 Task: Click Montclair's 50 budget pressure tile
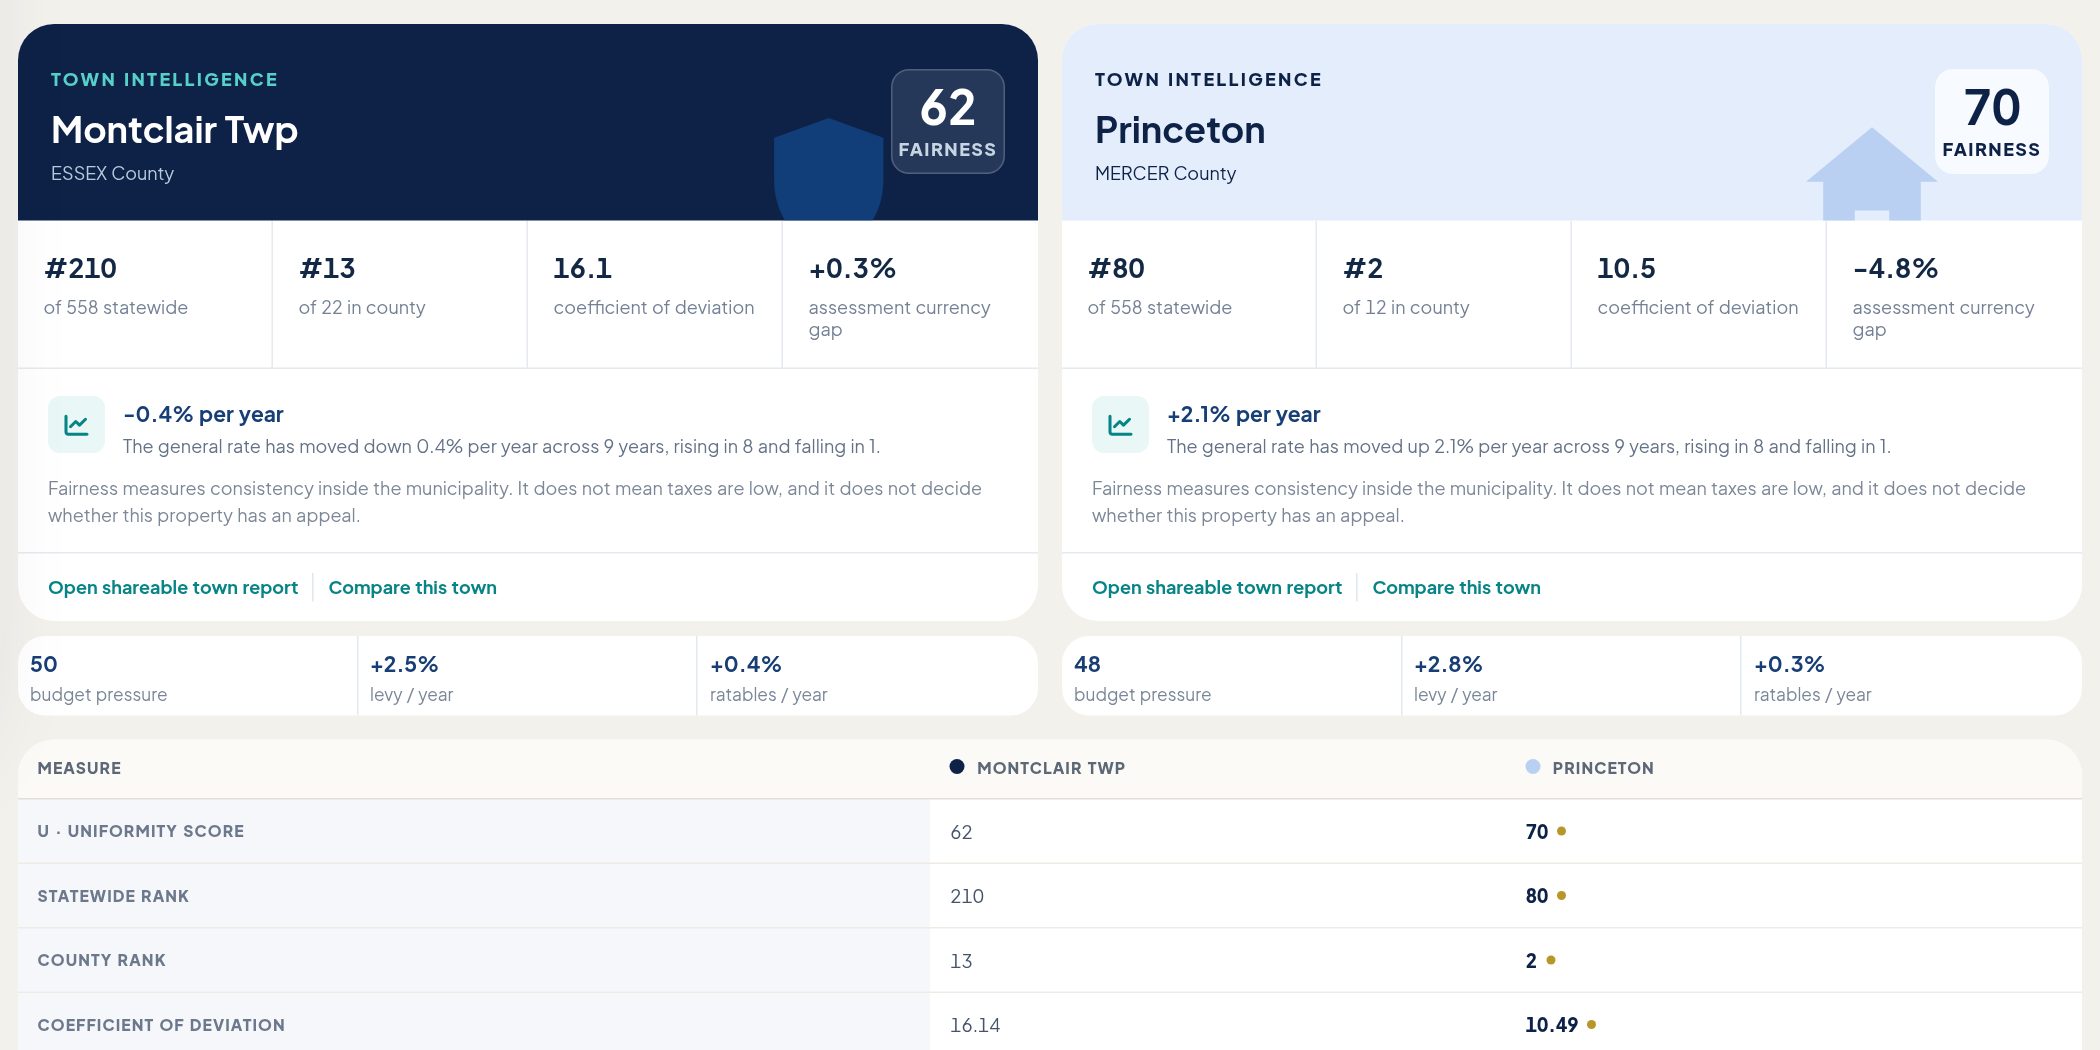point(187,676)
